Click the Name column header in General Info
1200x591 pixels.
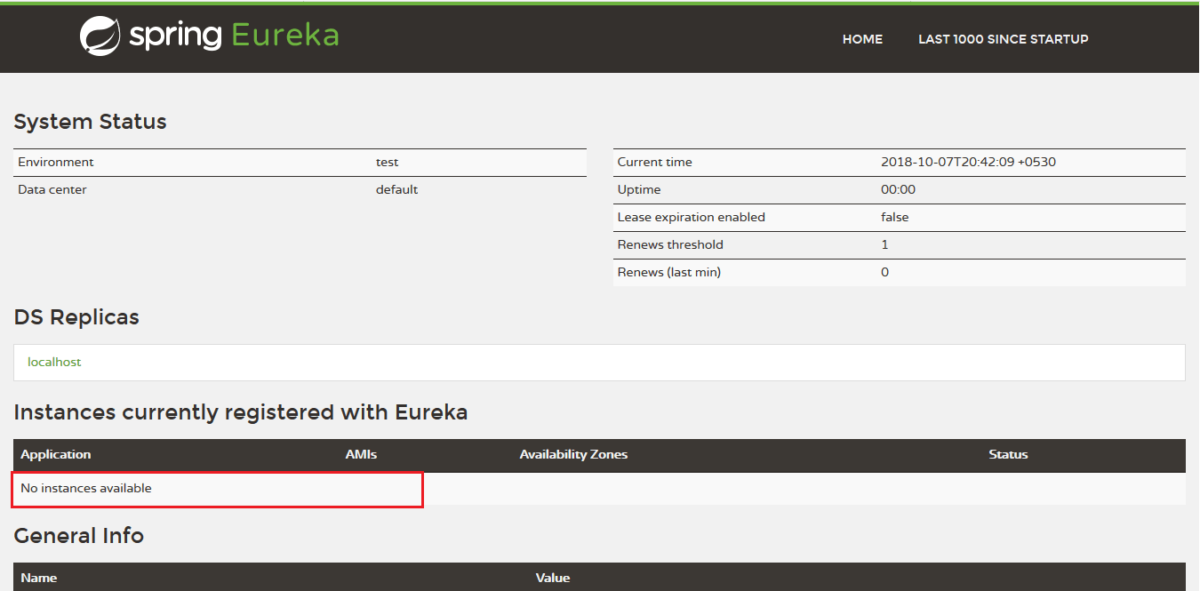(x=39, y=577)
